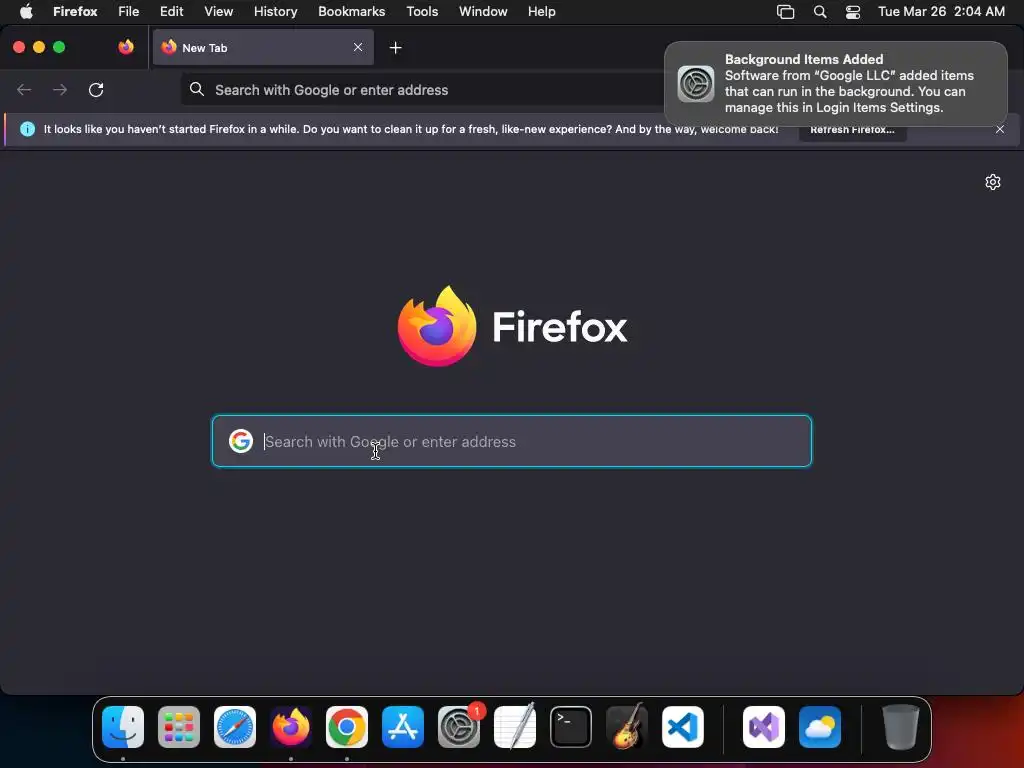This screenshot has height=768, width=1024.
Task: Open the Apple menu
Action: [x=26, y=11]
